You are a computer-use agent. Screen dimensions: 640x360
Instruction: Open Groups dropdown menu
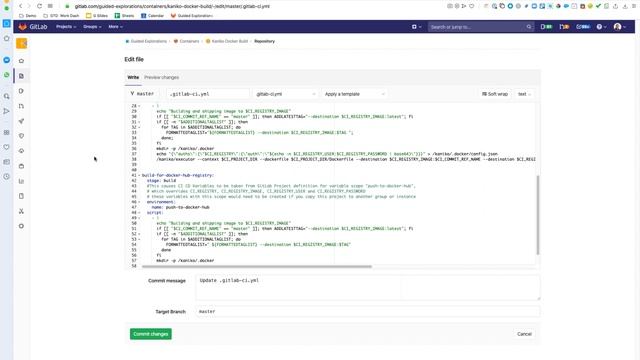click(92, 27)
